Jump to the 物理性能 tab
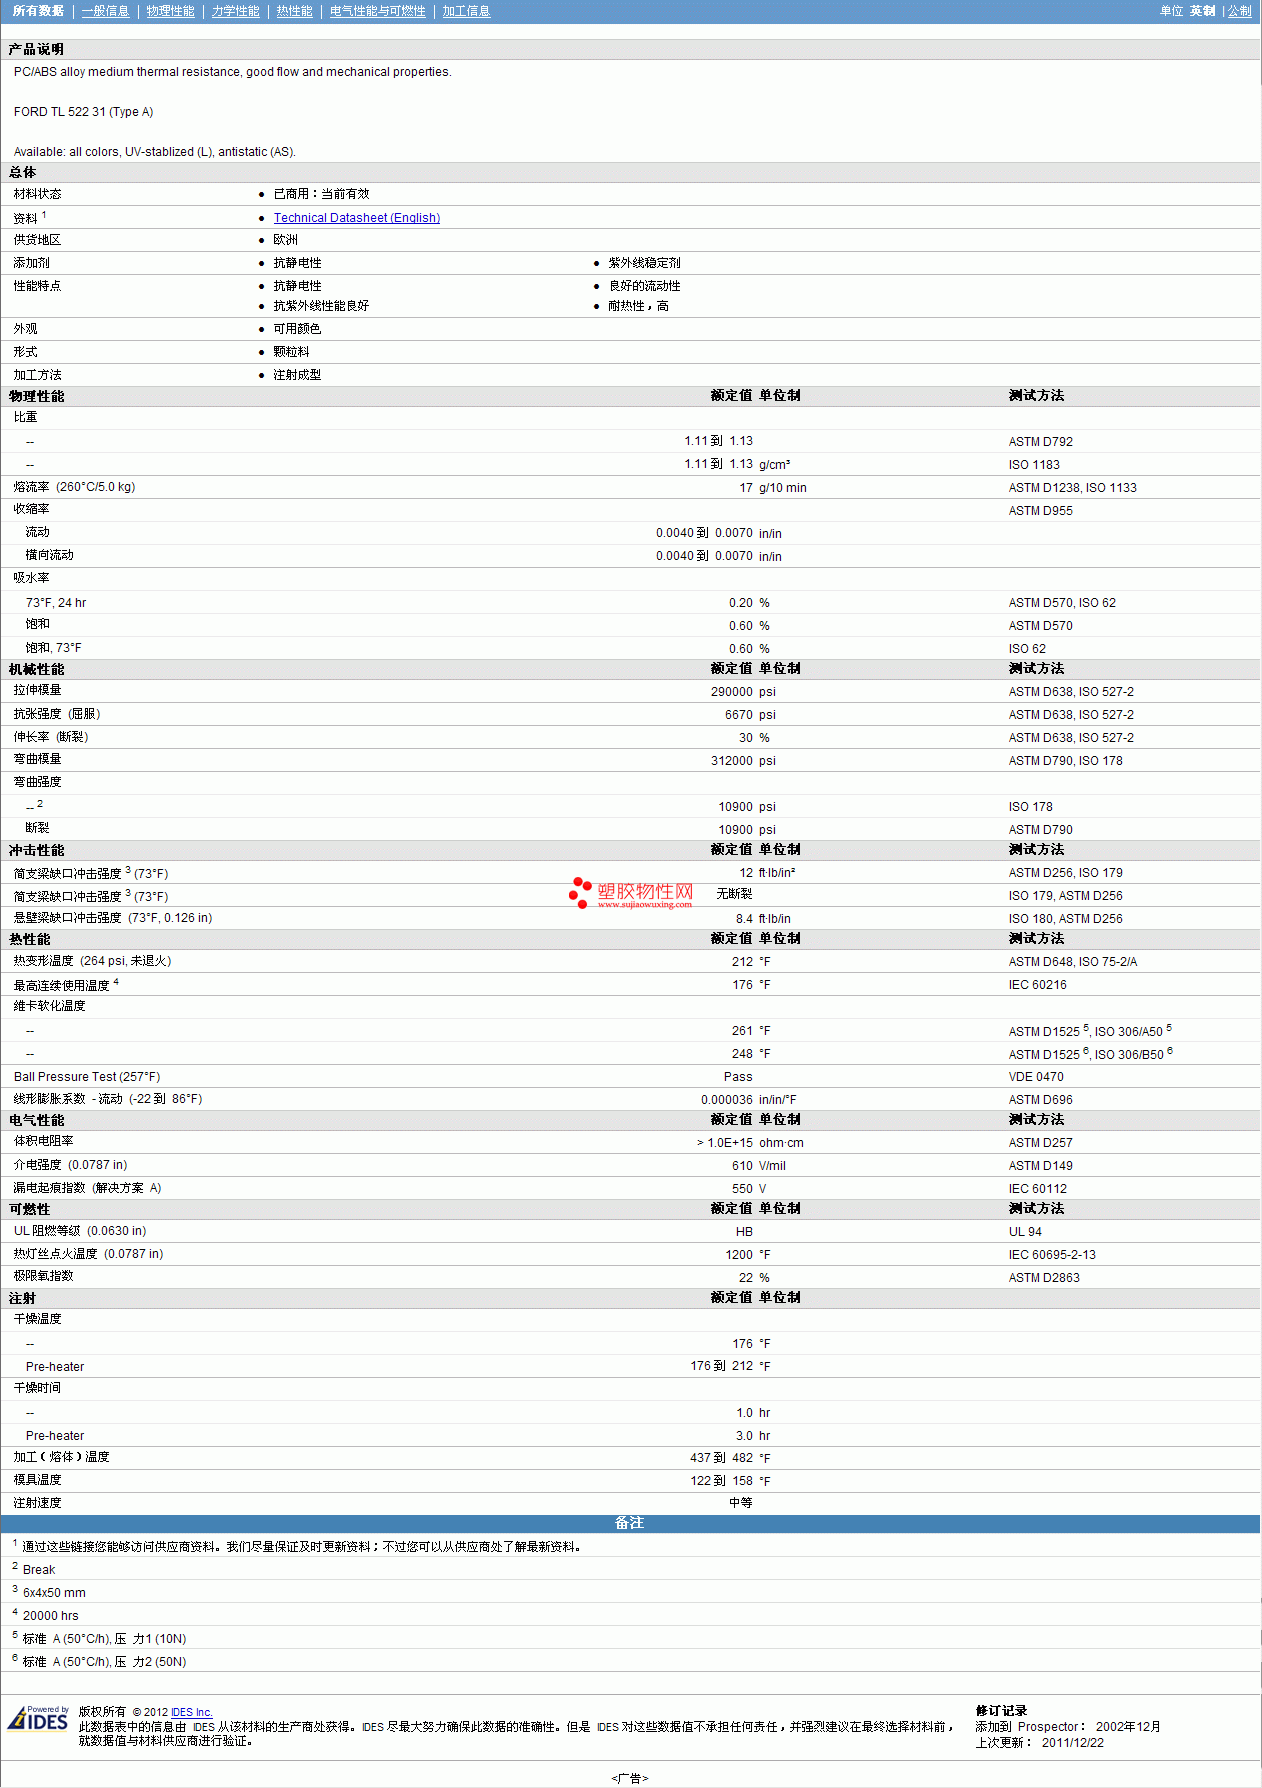The height and width of the screenshot is (1788, 1262). [x=171, y=11]
